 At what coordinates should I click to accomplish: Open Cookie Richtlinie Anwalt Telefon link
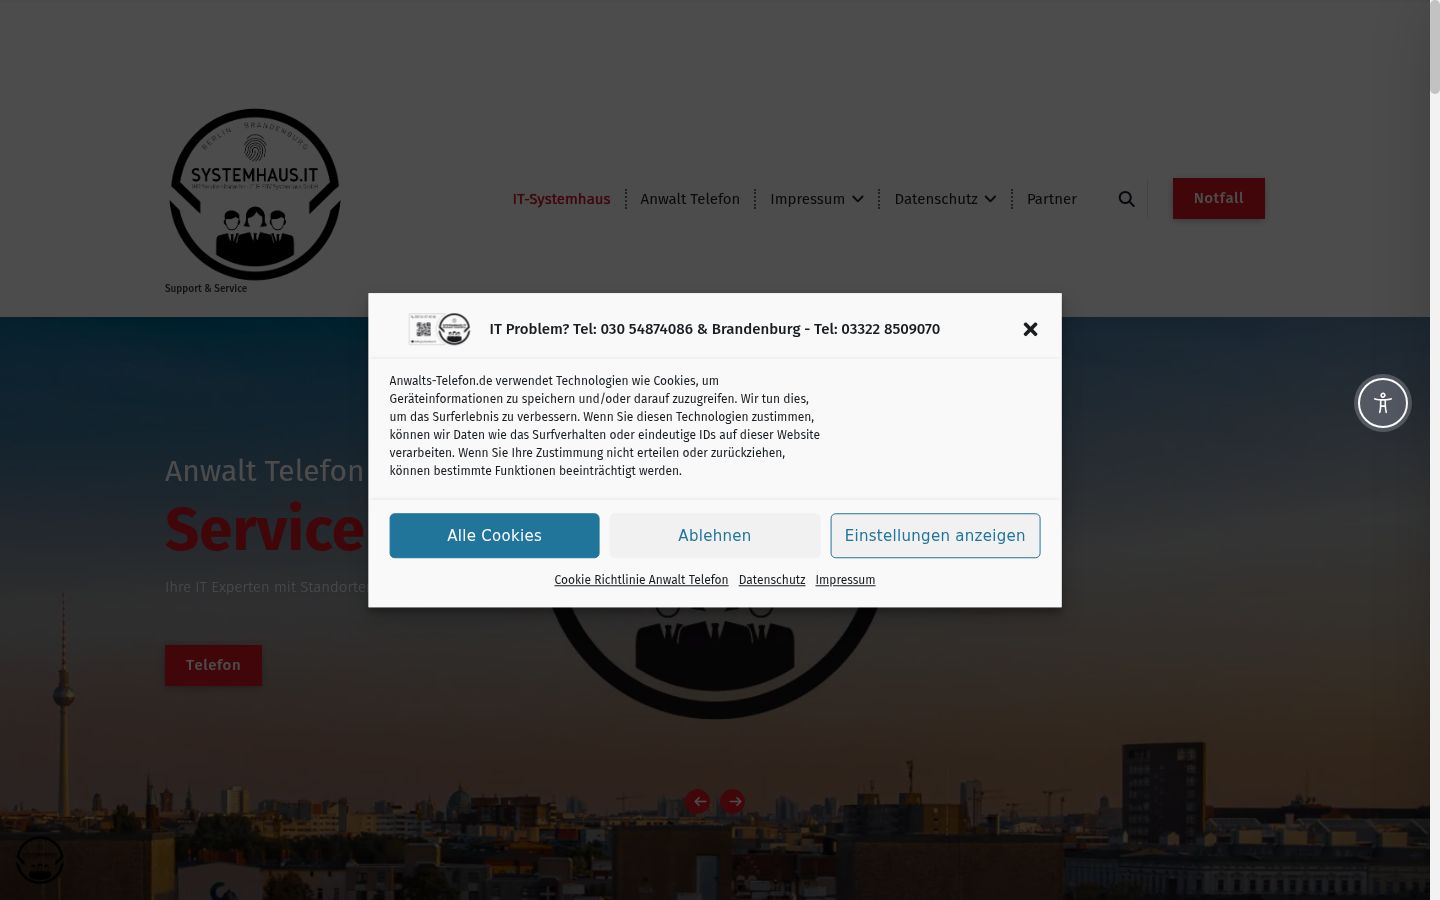pos(641,580)
